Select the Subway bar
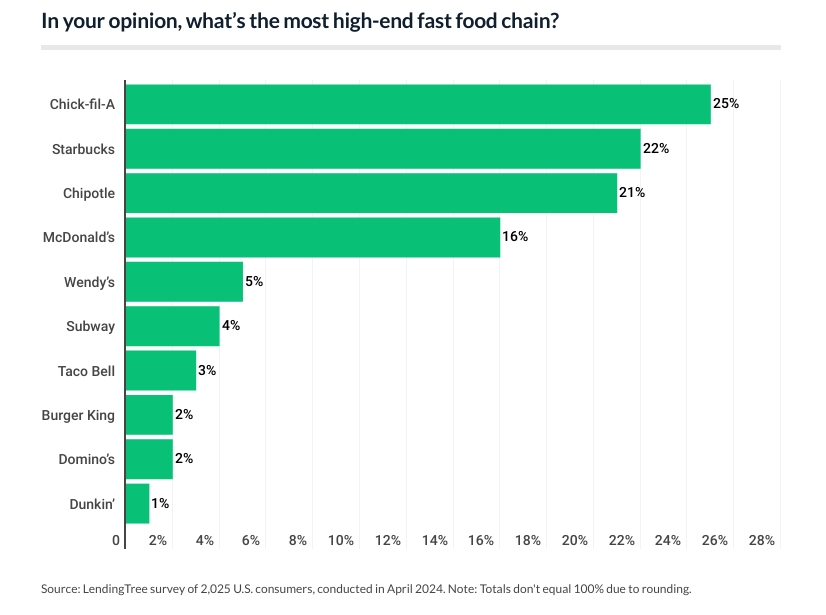Screen dimensions: 826x615 coord(172,326)
